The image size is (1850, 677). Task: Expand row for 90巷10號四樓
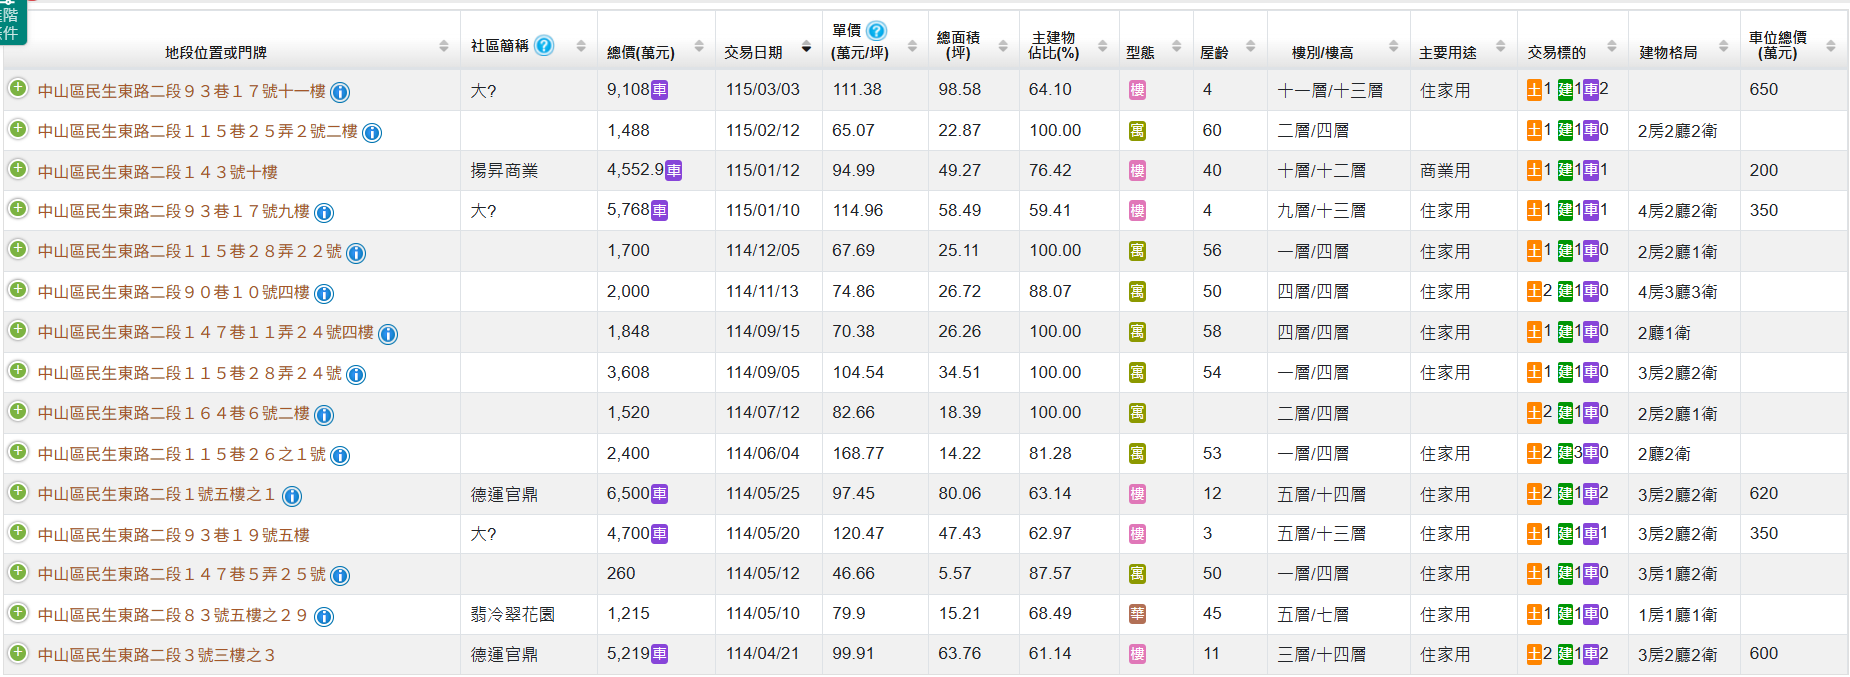tap(18, 290)
